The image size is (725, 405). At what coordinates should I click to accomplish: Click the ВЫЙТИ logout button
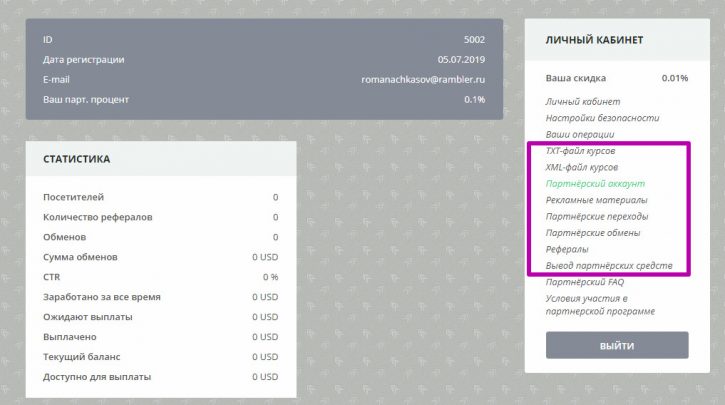point(617,345)
